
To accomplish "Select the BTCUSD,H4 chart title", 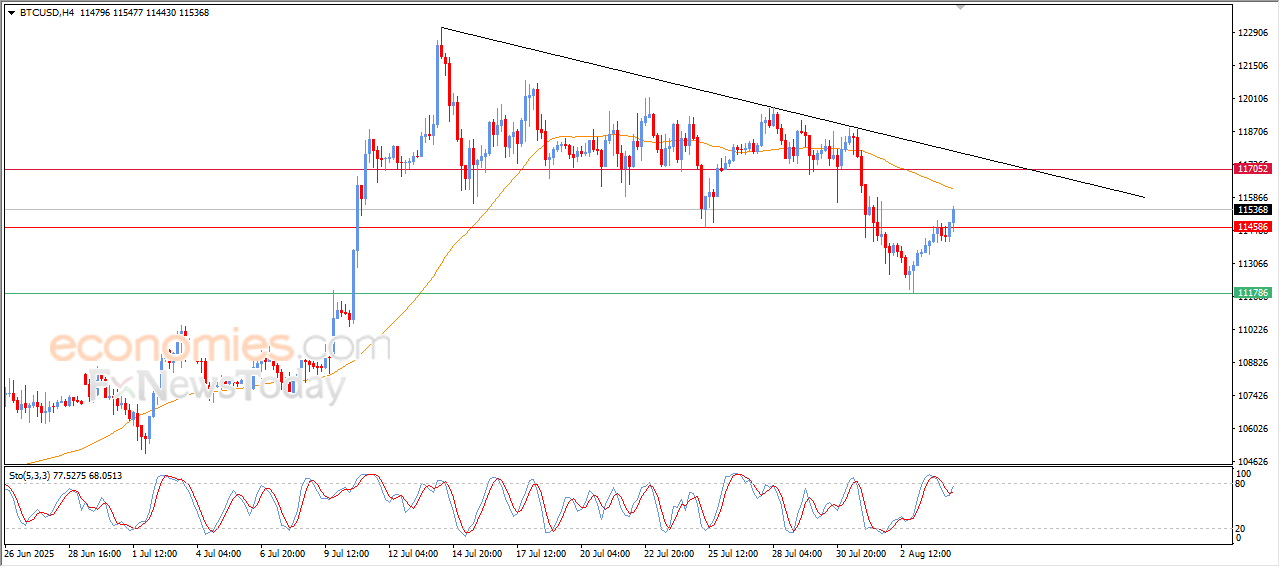I will point(47,12).
